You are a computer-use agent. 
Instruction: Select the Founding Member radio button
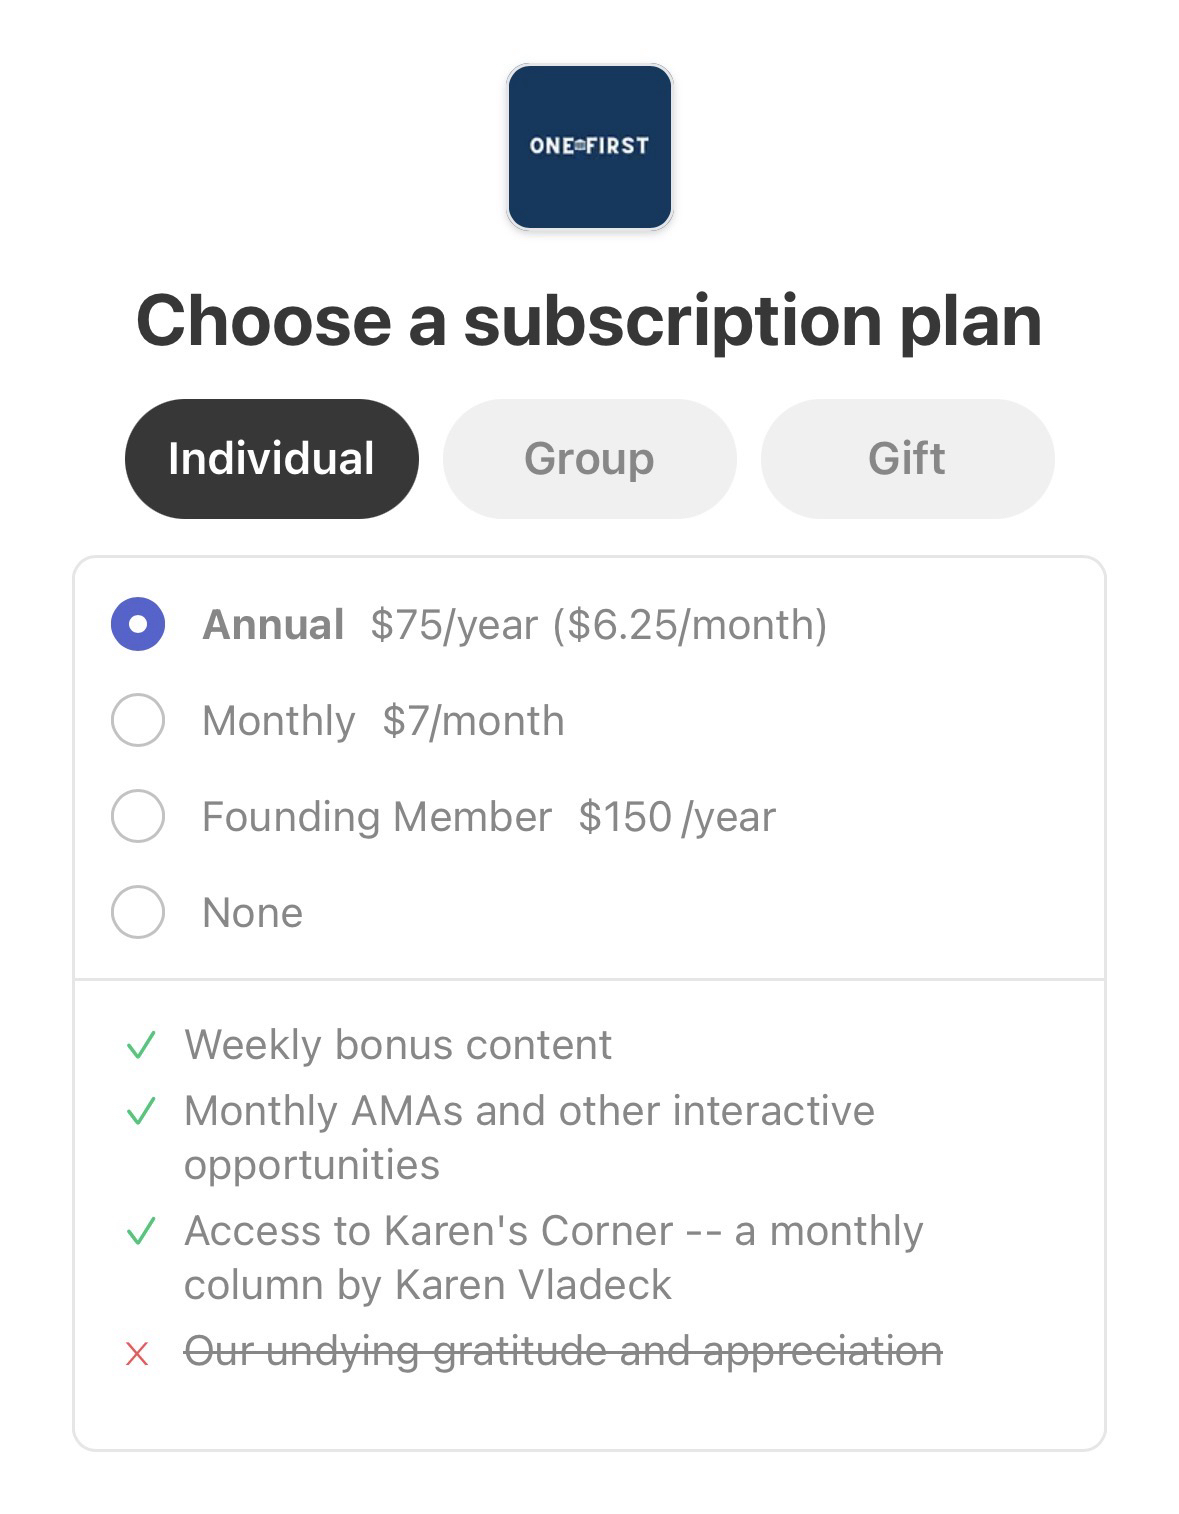[138, 817]
